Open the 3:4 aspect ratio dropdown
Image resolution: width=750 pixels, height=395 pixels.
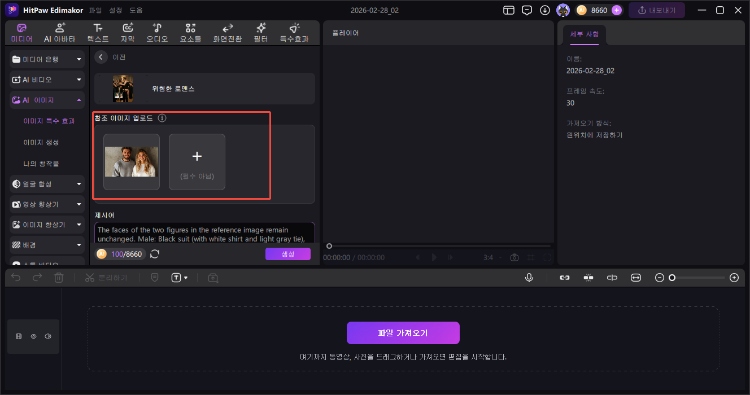pyautogui.click(x=492, y=257)
